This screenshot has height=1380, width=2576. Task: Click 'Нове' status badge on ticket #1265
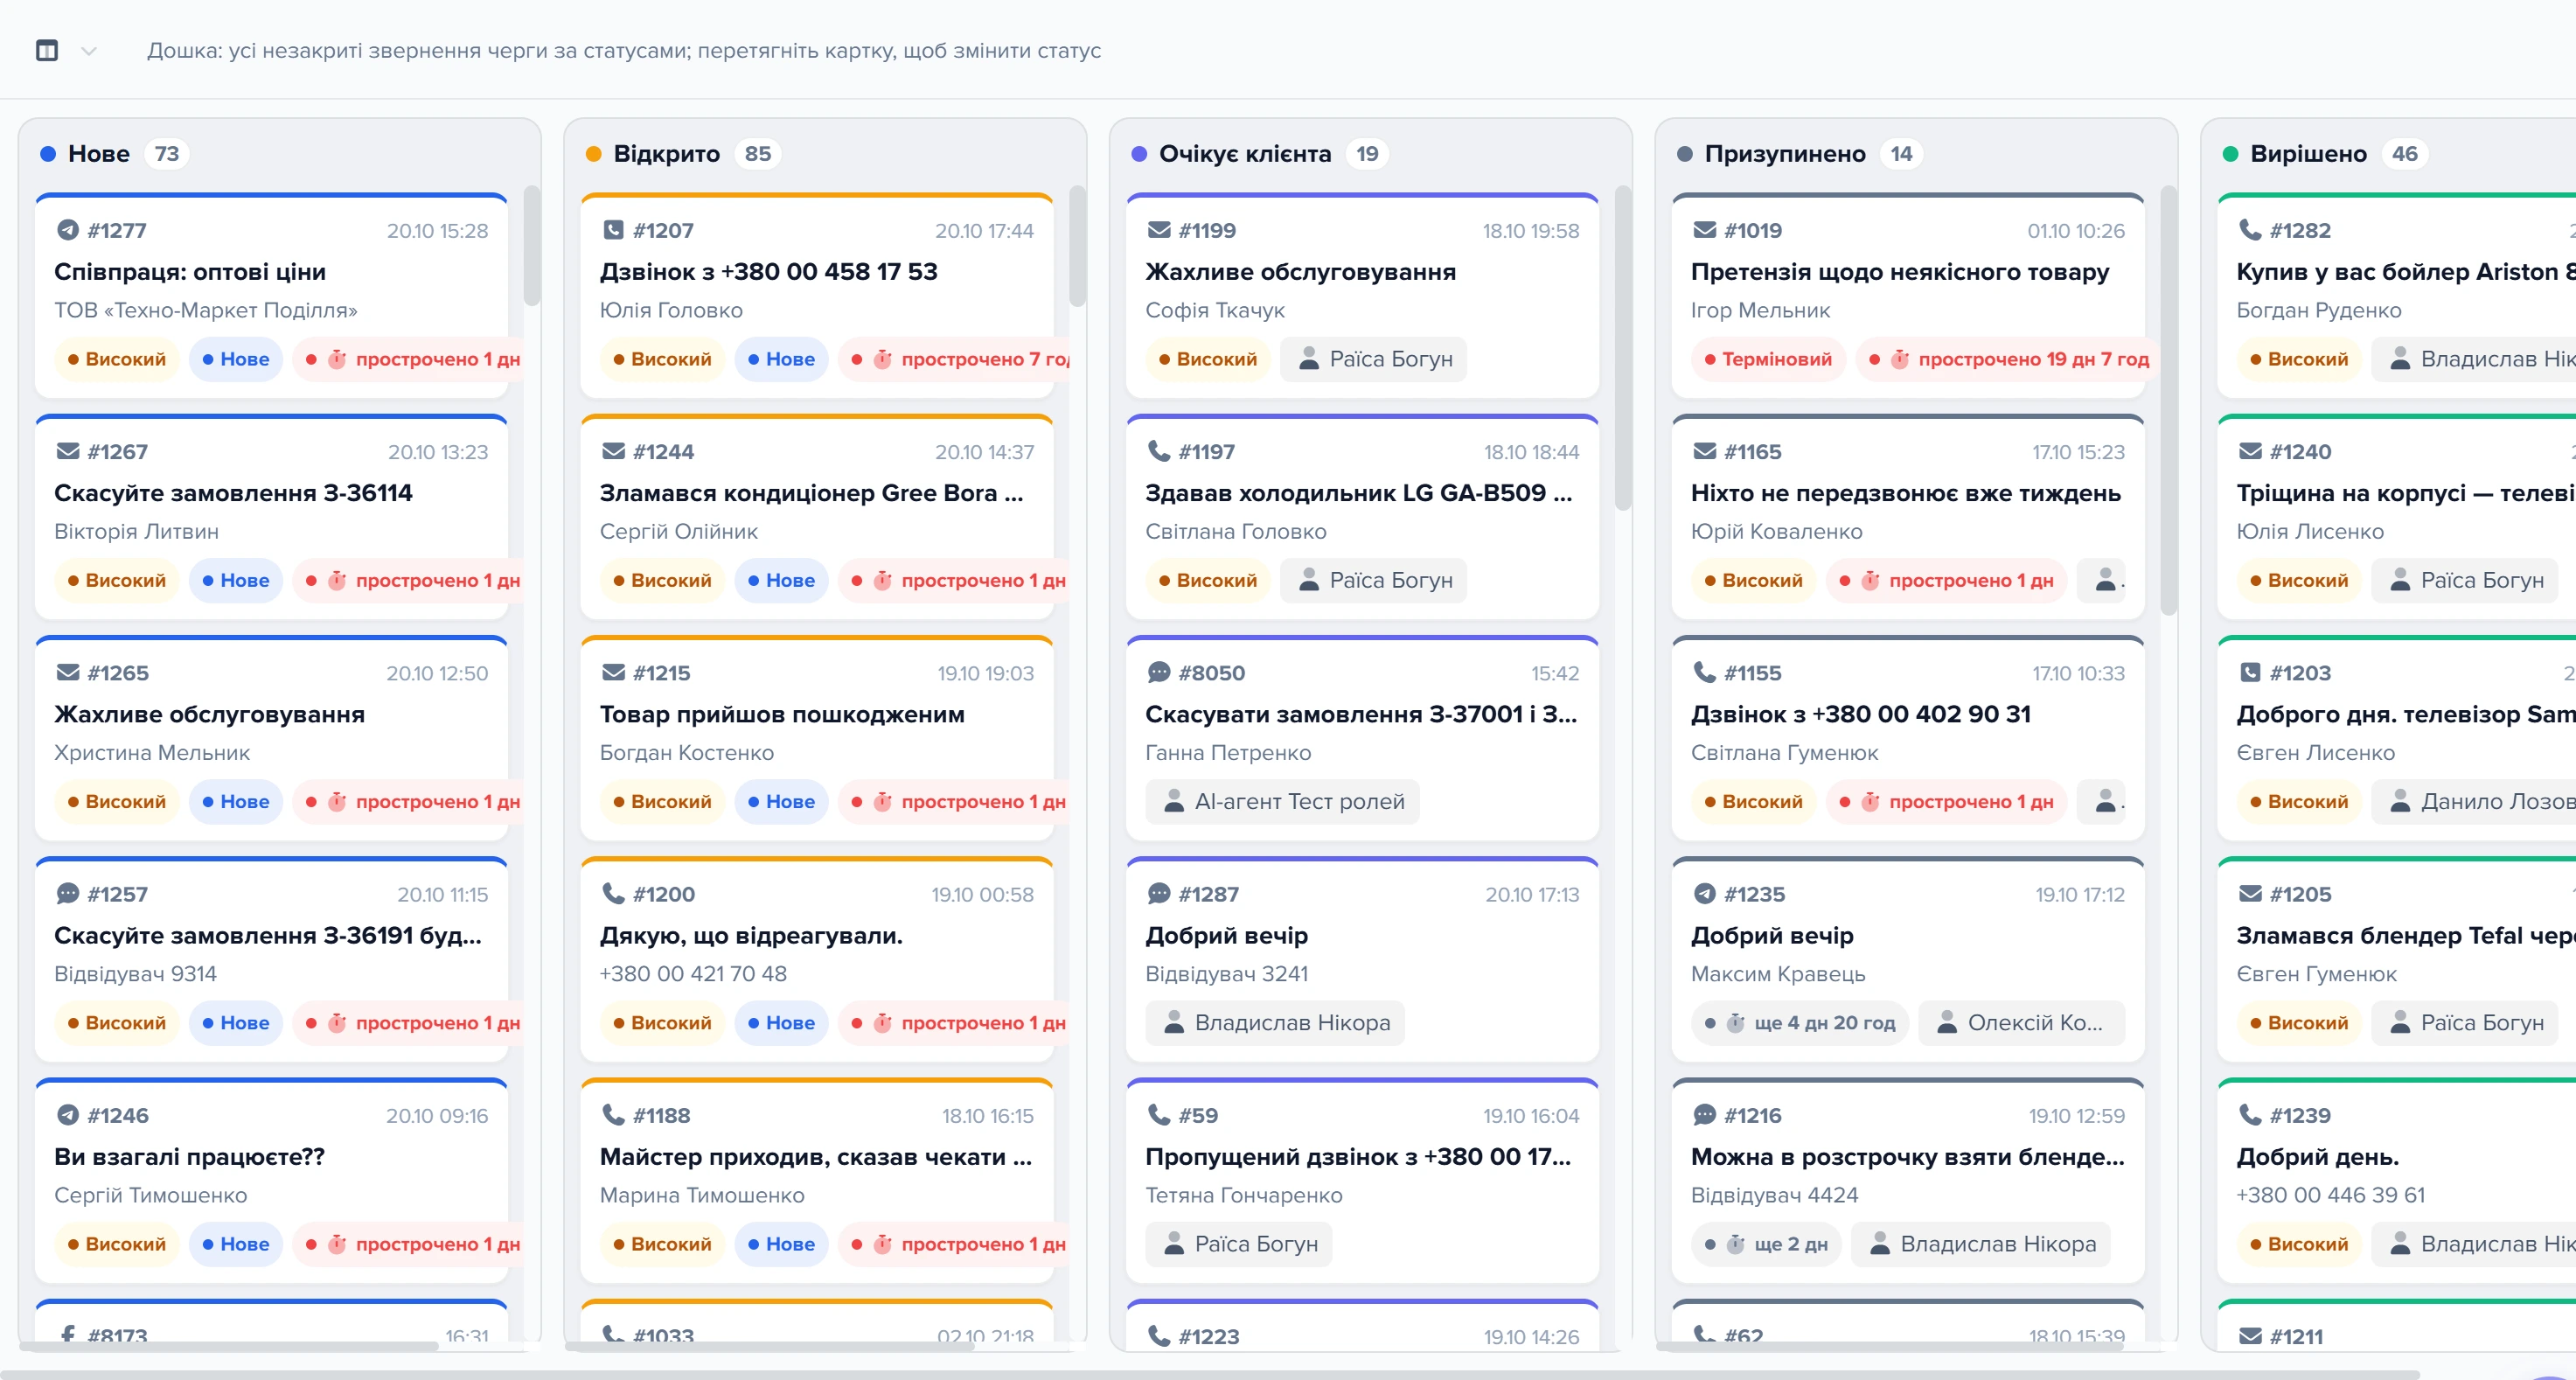[x=236, y=802]
